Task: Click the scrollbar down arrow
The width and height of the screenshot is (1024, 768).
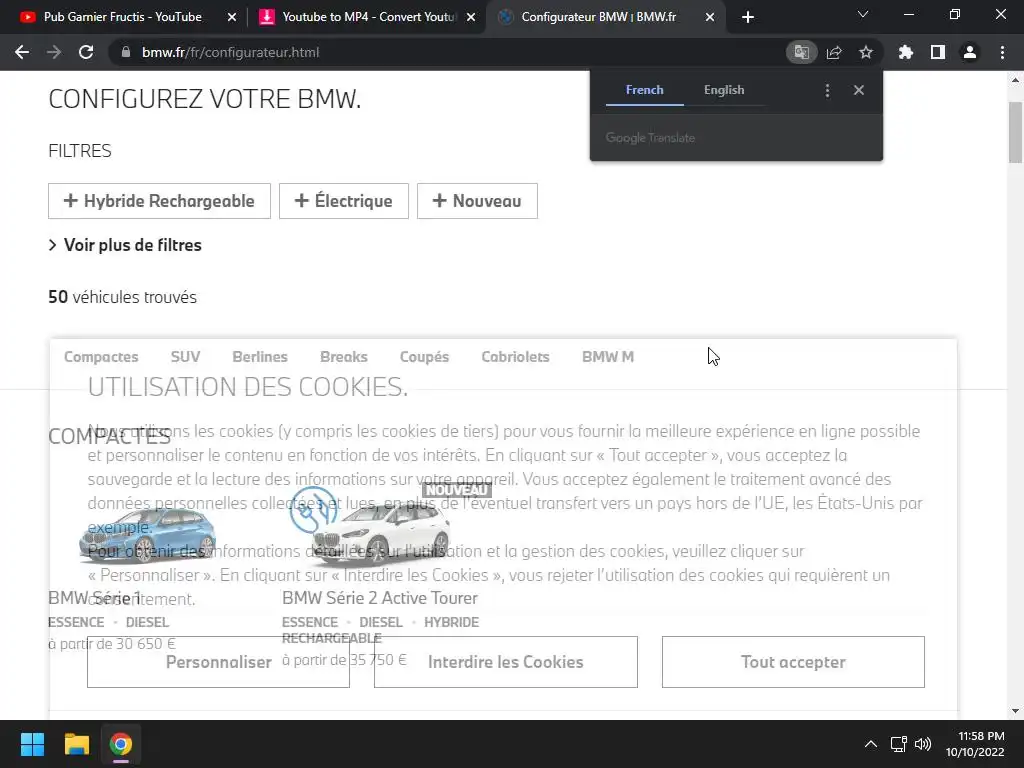Action: pyautogui.click(x=1015, y=711)
